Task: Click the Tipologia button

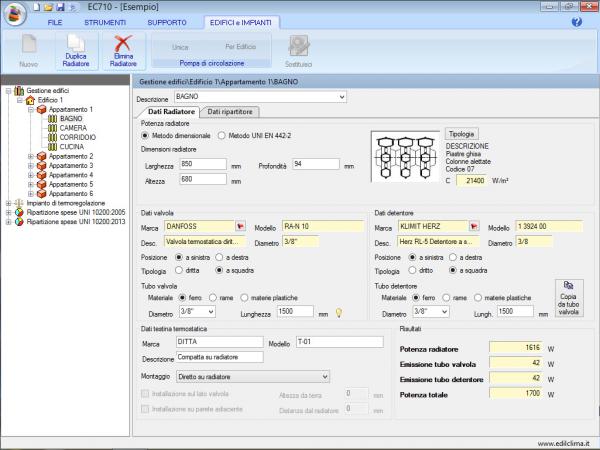Action: [x=462, y=133]
